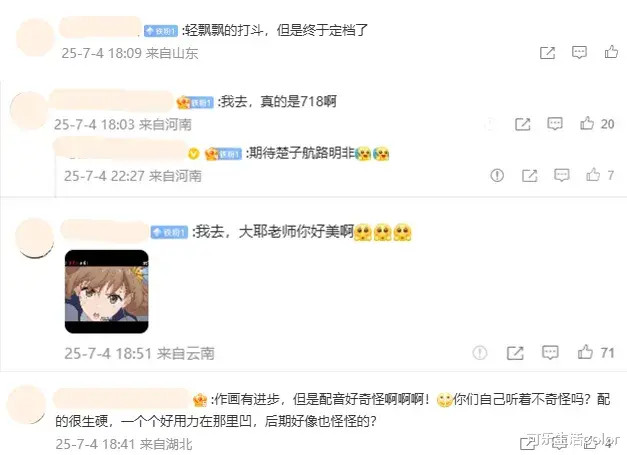Like the 真的是718啊 comment with 20 likes

(587, 123)
